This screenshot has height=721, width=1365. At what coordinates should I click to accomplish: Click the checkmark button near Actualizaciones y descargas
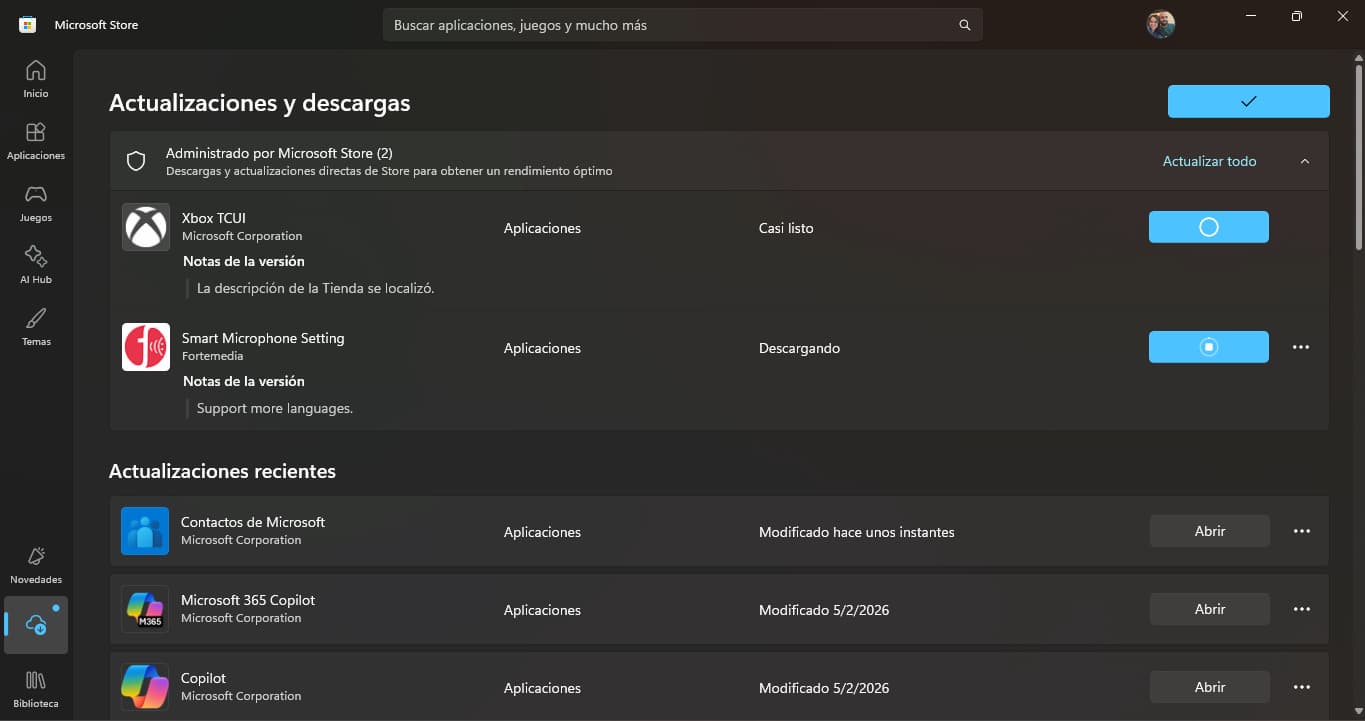1247,101
